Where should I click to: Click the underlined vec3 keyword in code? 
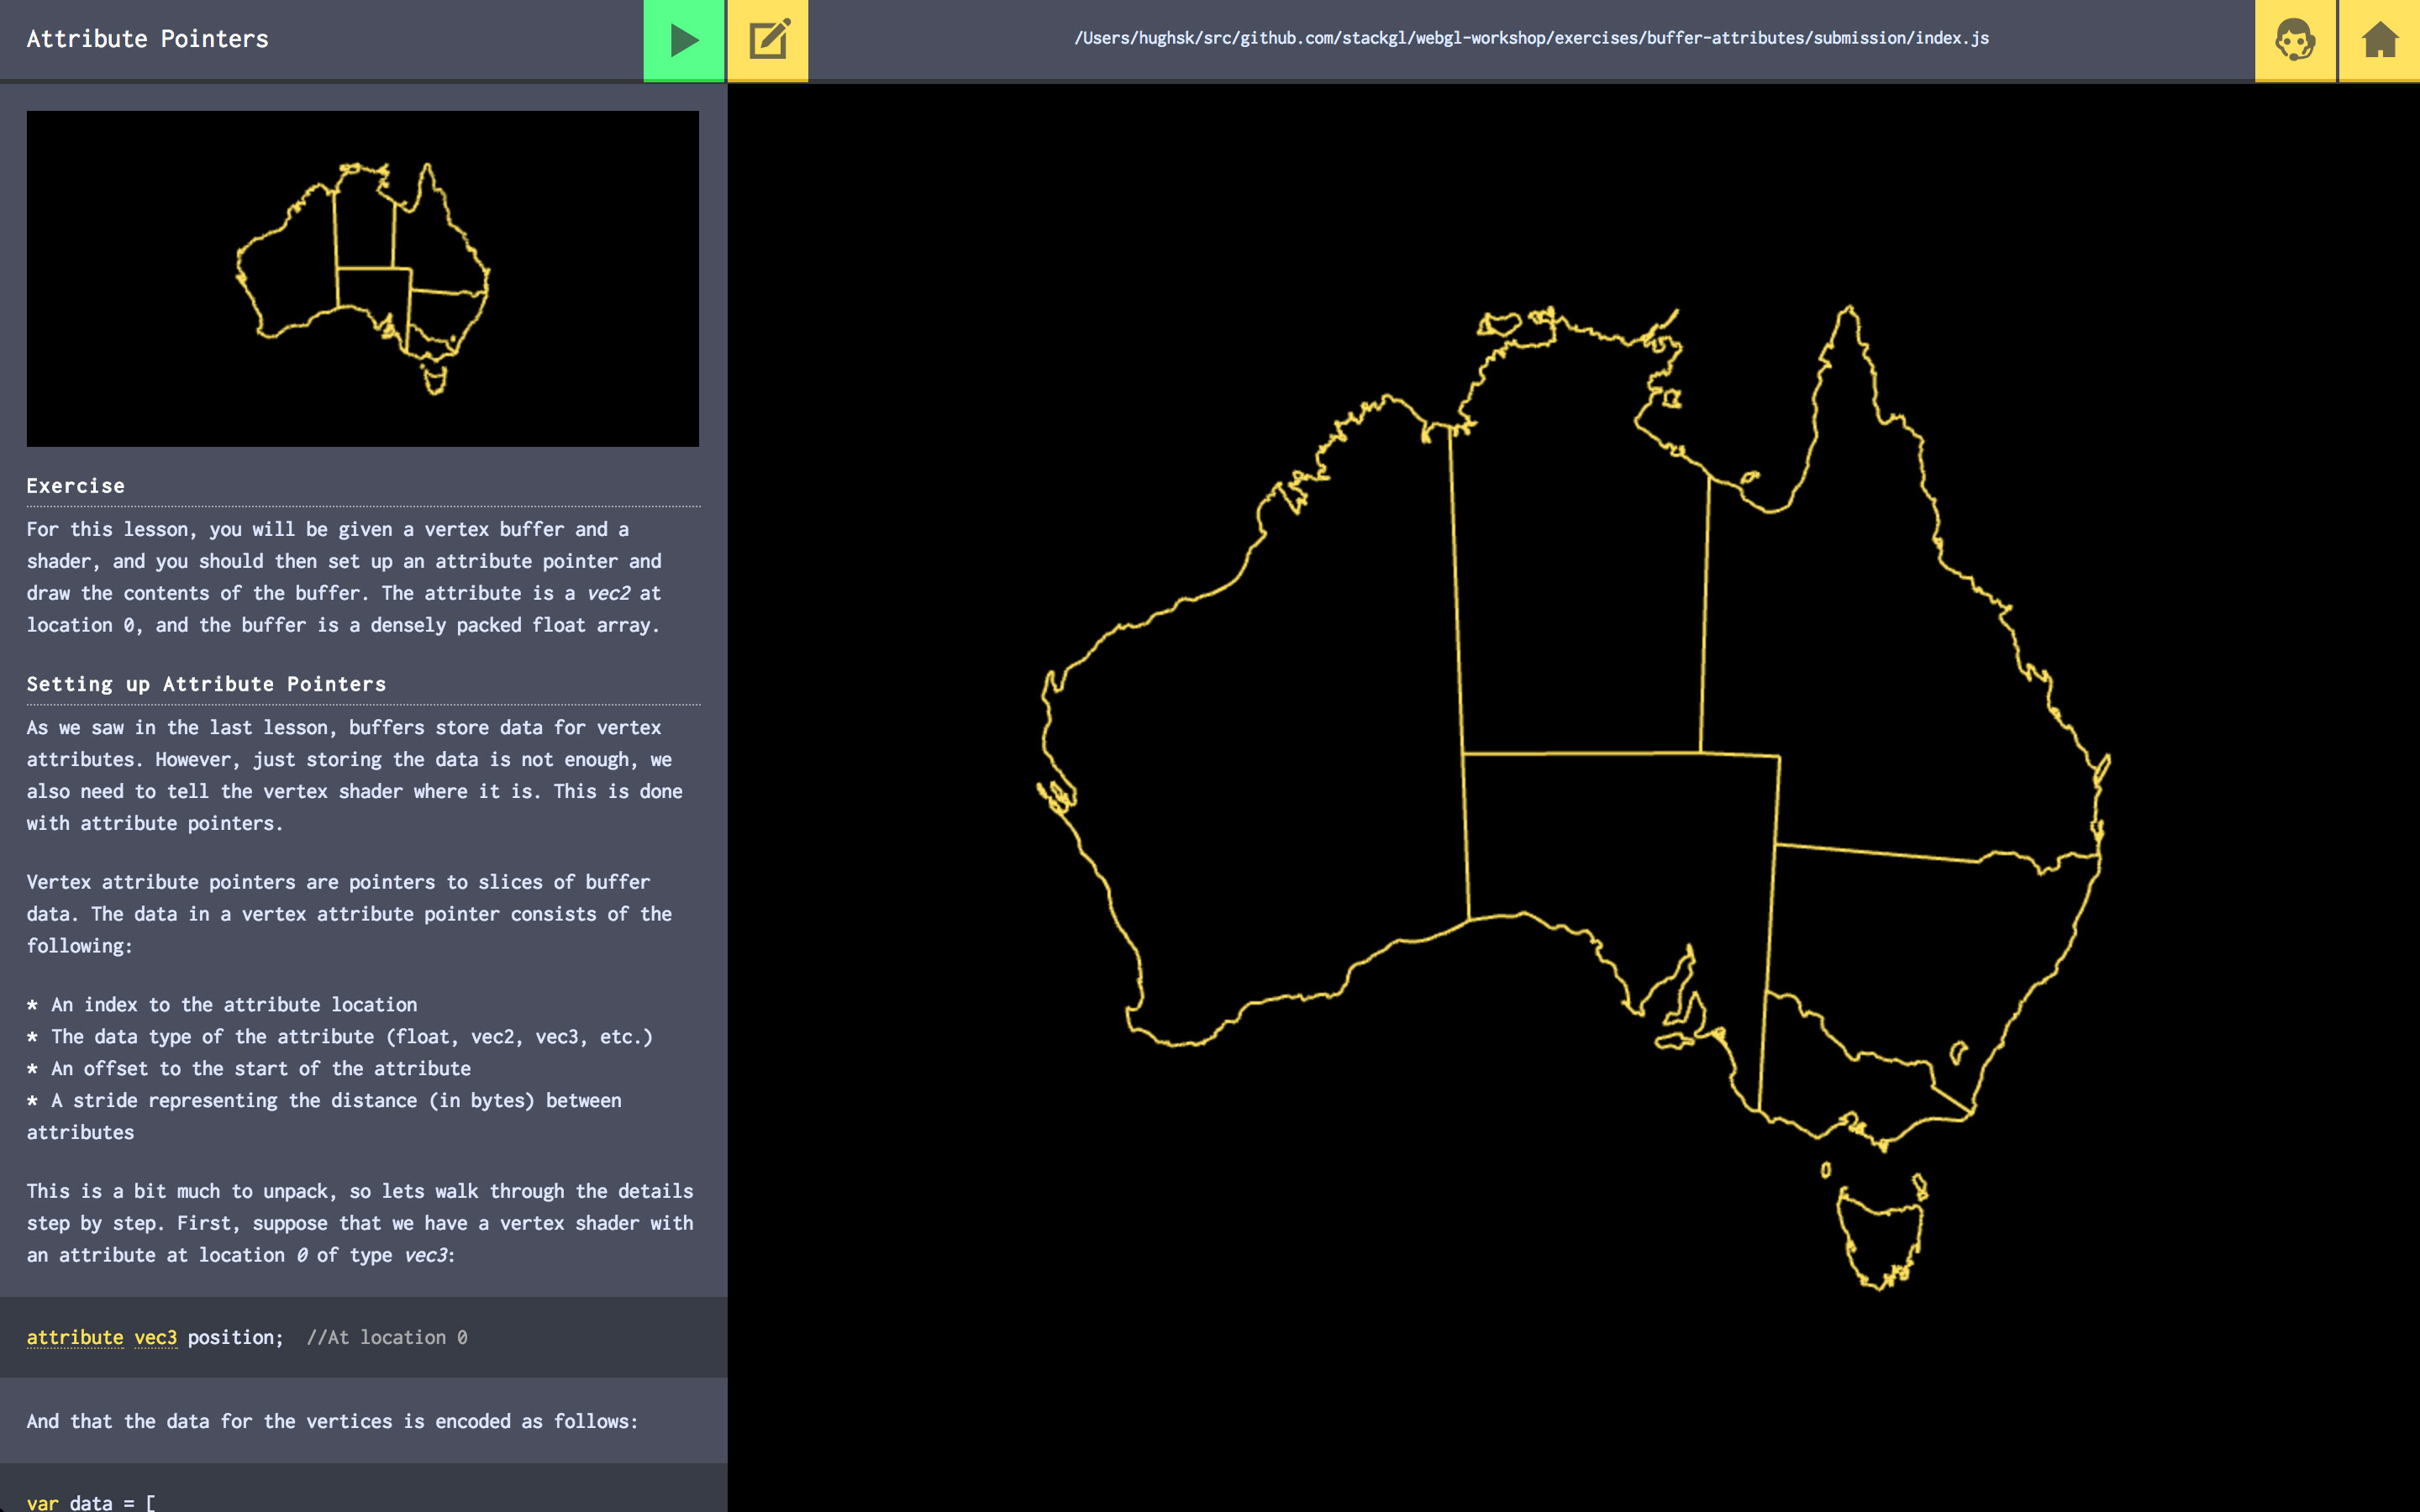pyautogui.click(x=155, y=1337)
